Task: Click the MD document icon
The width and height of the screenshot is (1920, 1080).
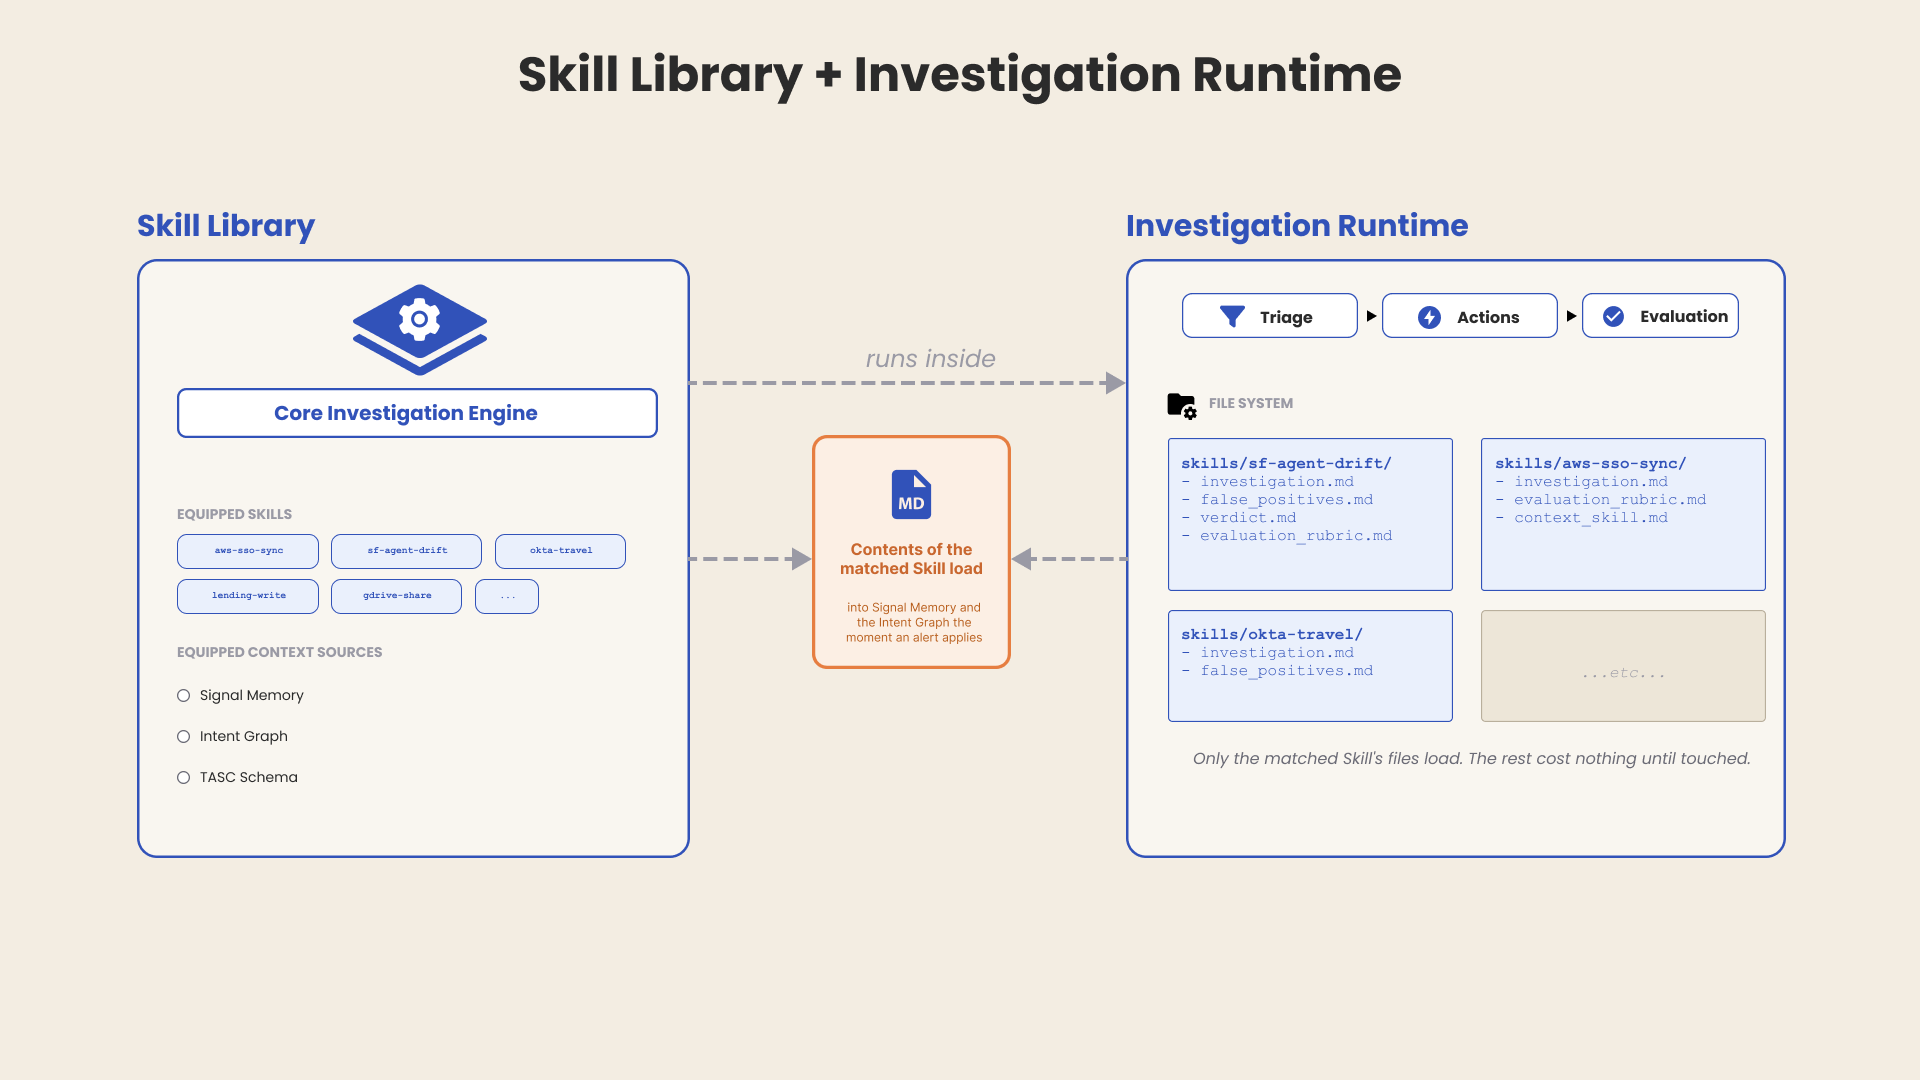Action: [x=911, y=494]
